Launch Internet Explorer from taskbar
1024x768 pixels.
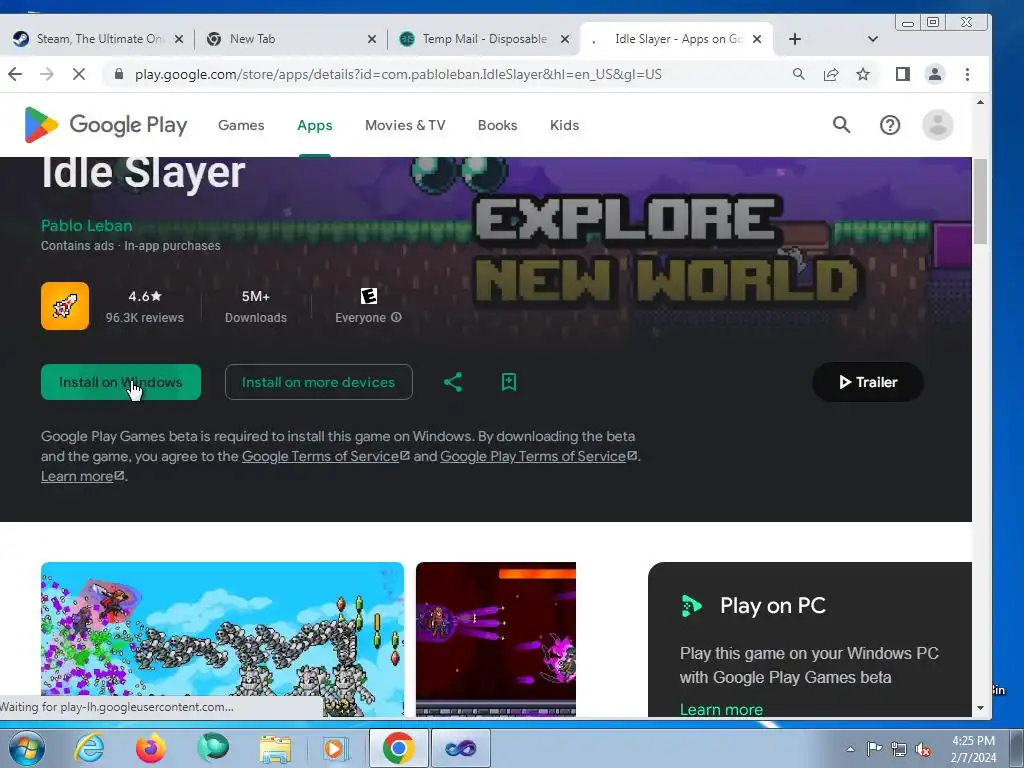pyautogui.click(x=89, y=748)
